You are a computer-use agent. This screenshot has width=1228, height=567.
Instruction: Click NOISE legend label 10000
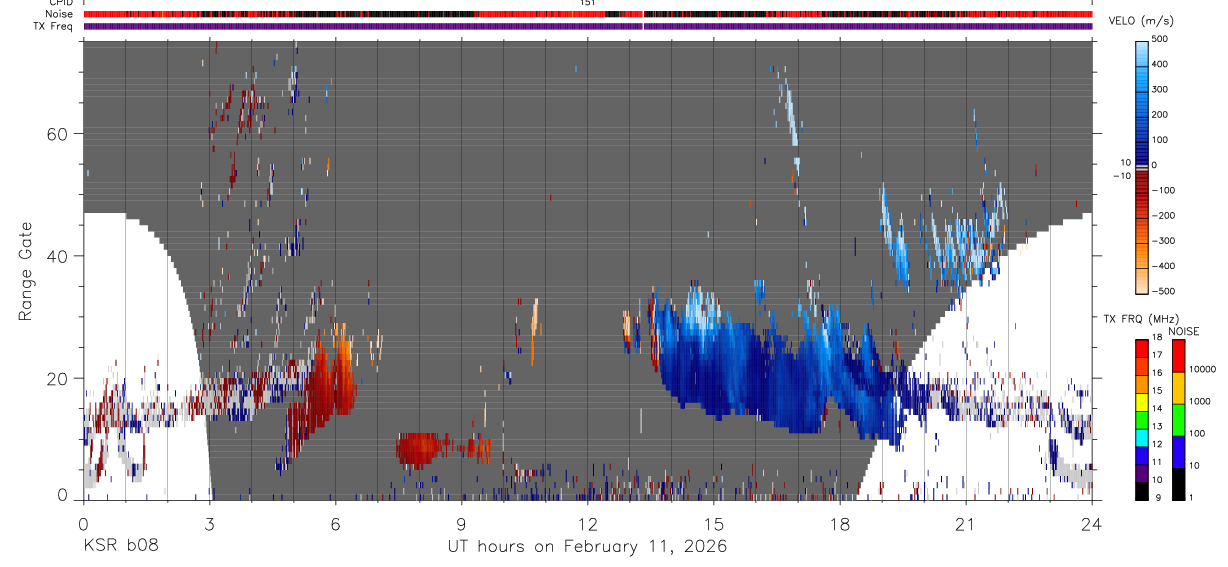(x=1201, y=370)
